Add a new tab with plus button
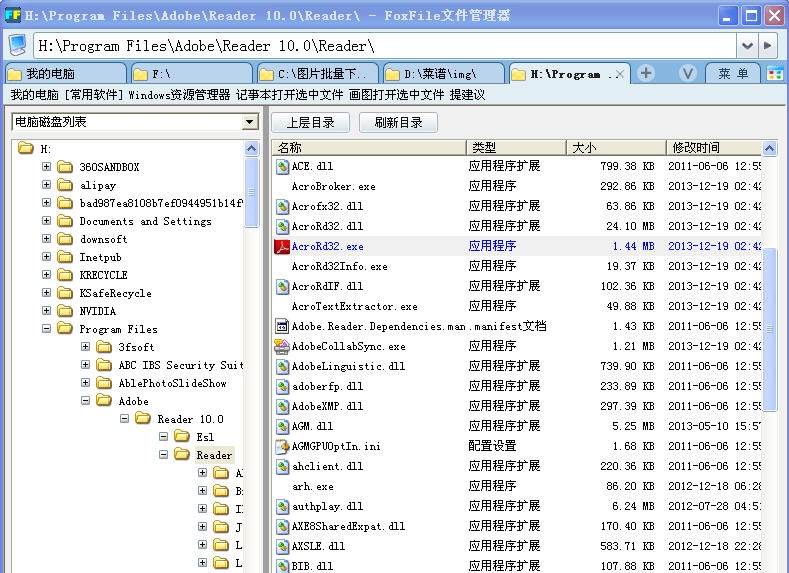 point(646,73)
